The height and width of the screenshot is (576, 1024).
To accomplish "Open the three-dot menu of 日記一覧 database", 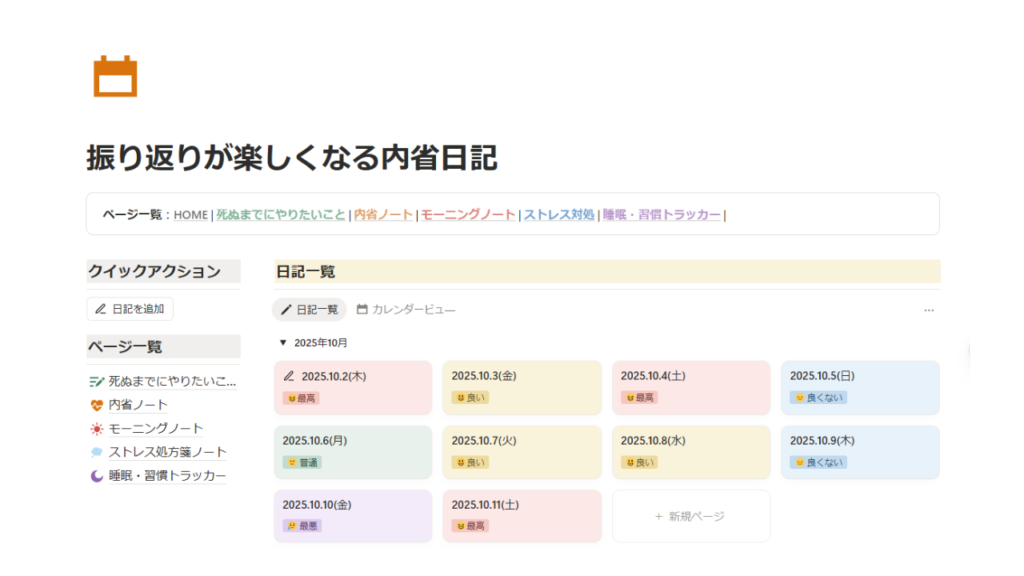I will click(928, 310).
